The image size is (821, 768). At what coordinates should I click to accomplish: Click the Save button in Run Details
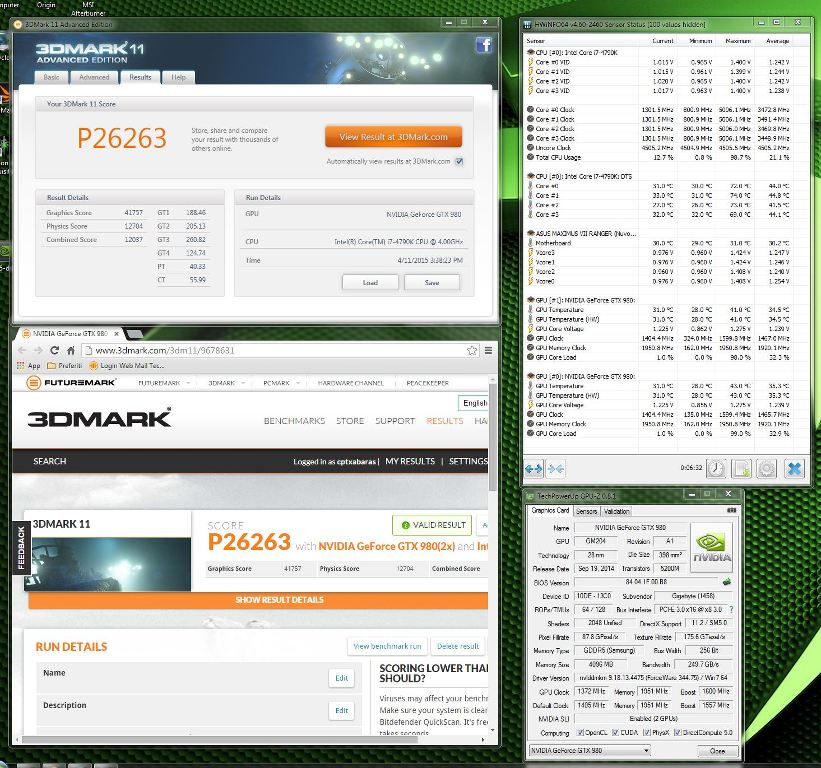[432, 282]
